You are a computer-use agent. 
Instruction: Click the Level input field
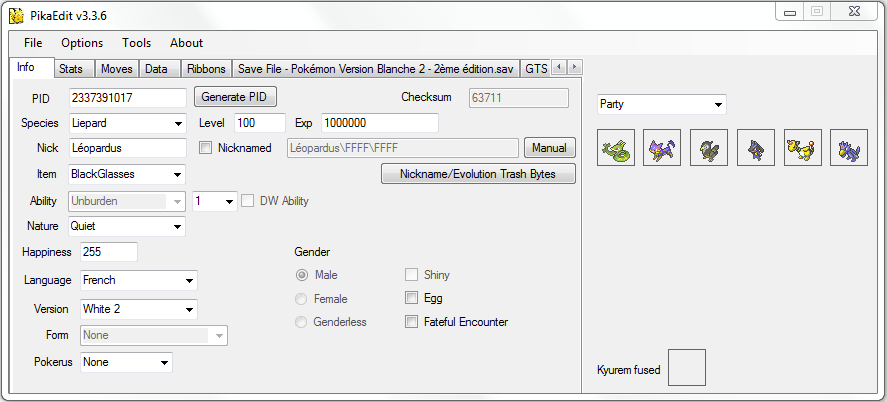(x=260, y=123)
